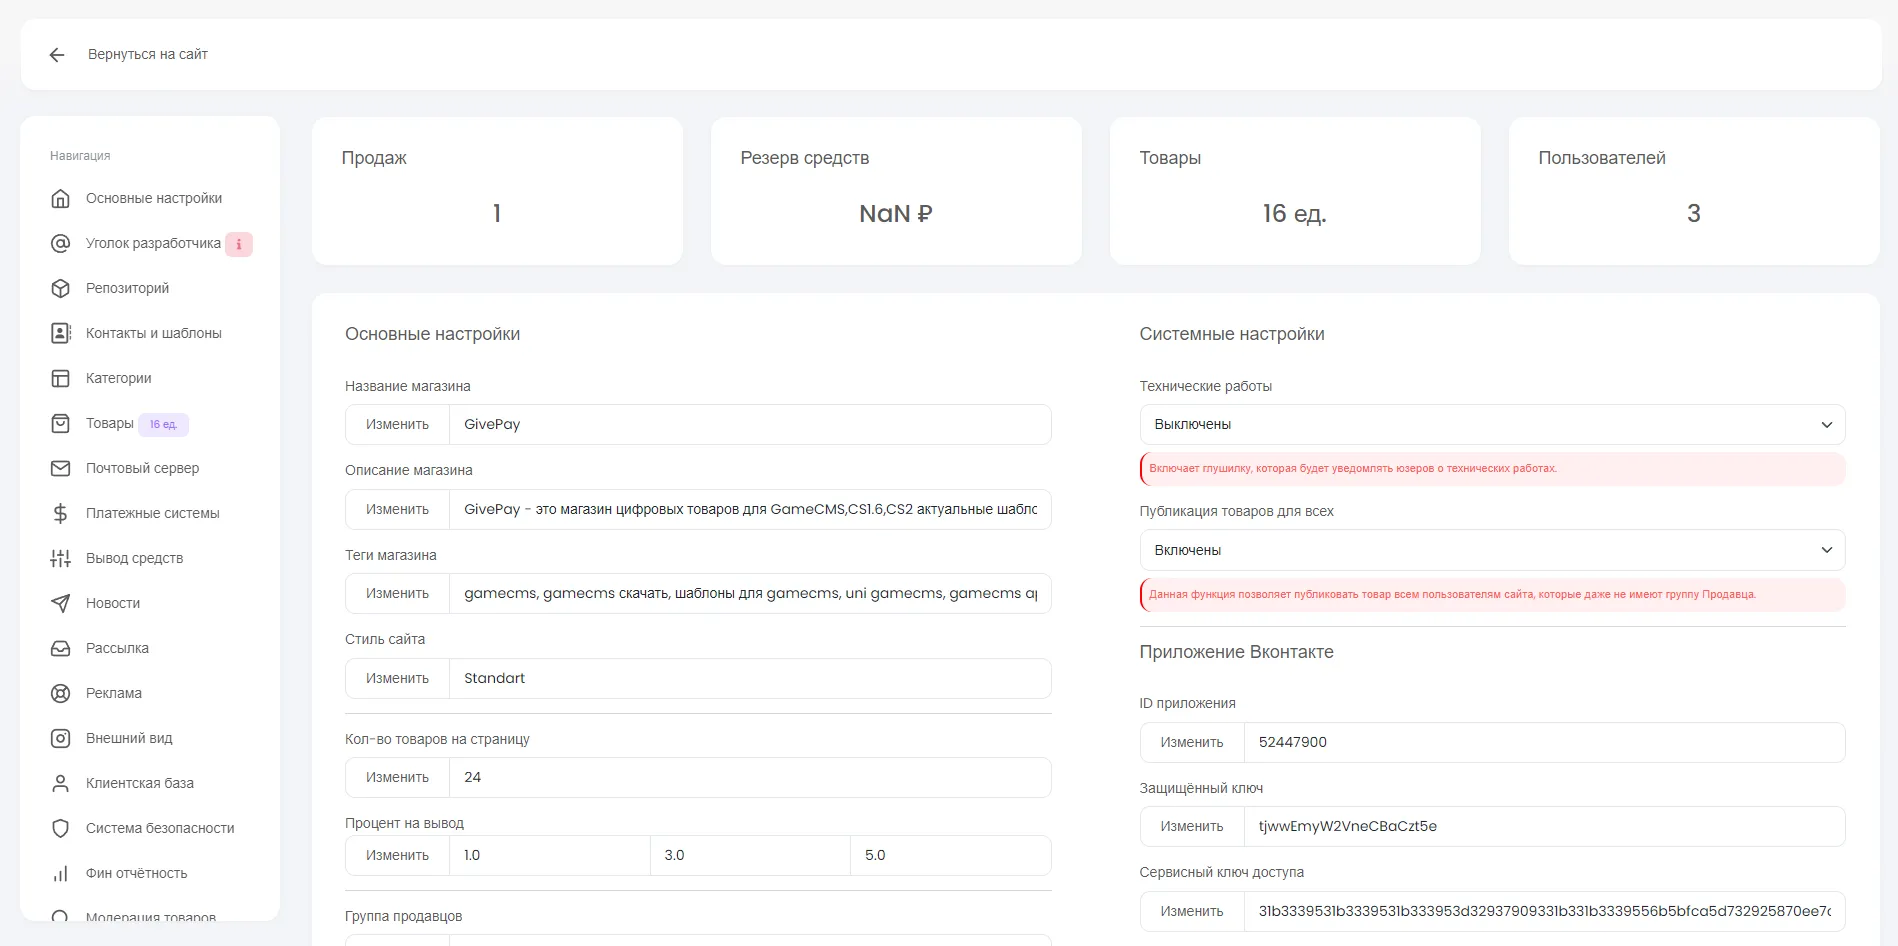The width and height of the screenshot is (1898, 946).
Task: Click the dollar icon for Платежные системы
Action: 61,513
